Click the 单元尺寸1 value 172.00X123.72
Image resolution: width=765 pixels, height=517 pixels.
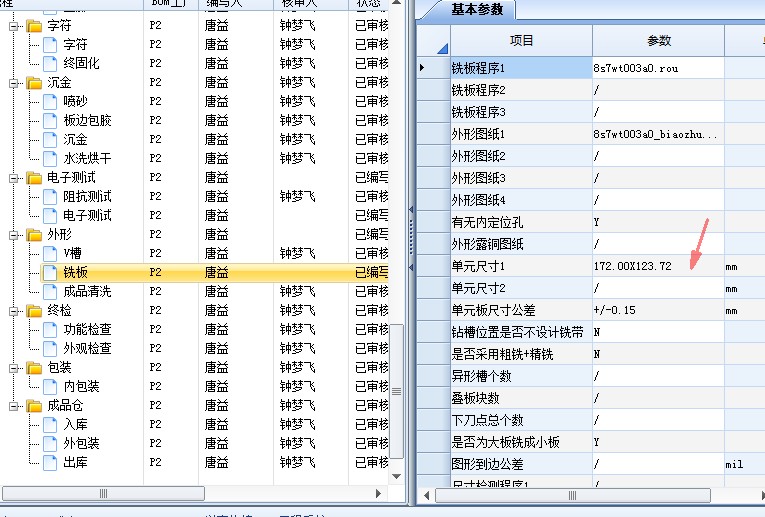(632, 266)
